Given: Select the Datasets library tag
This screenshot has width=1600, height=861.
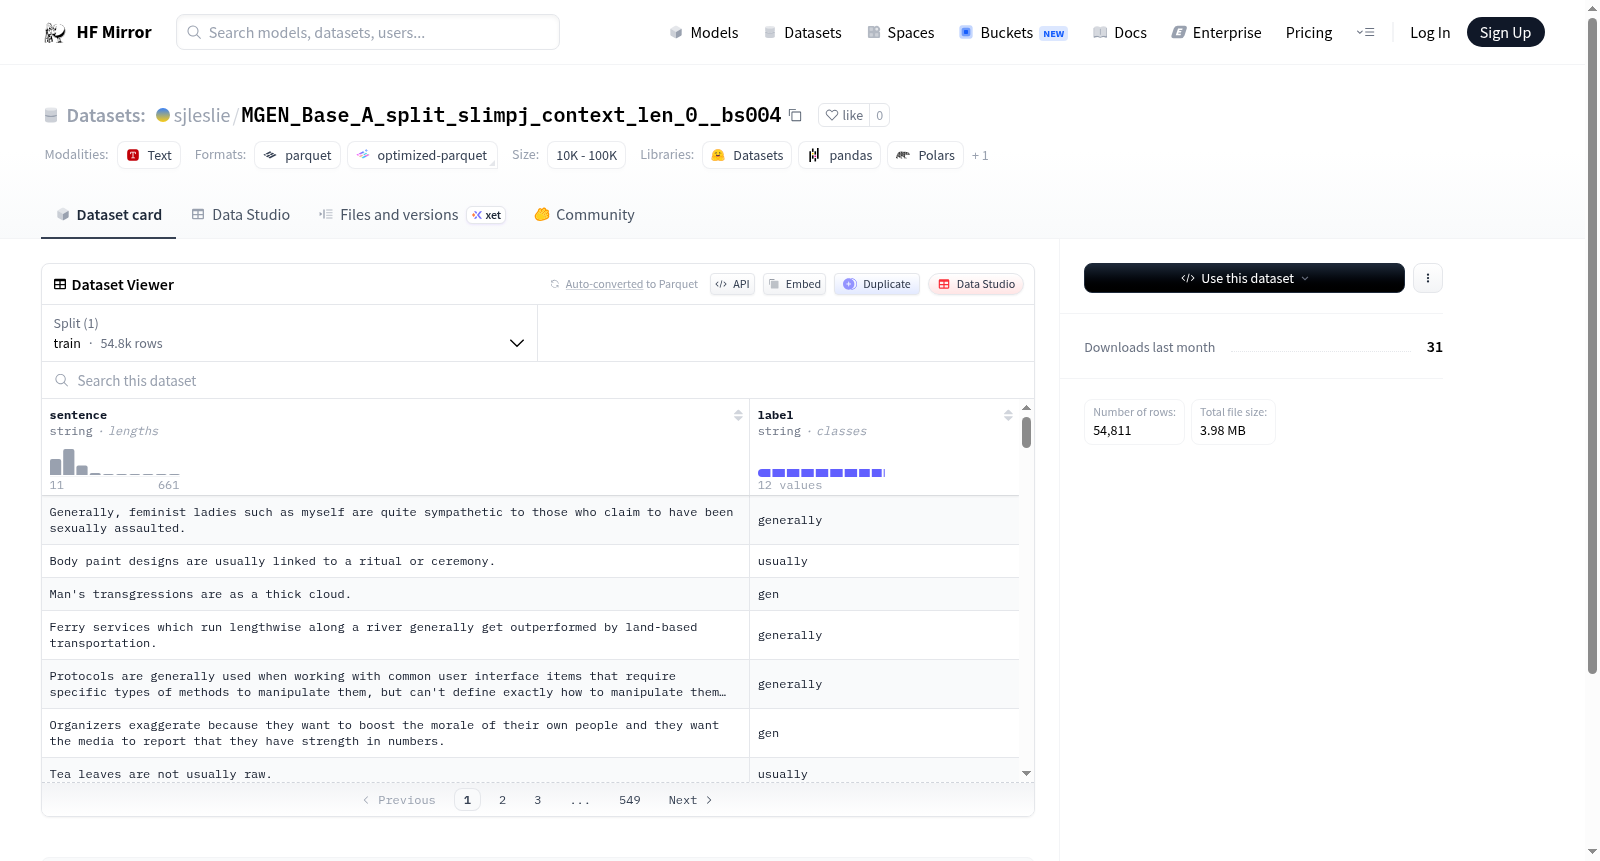Looking at the screenshot, I should 747,155.
